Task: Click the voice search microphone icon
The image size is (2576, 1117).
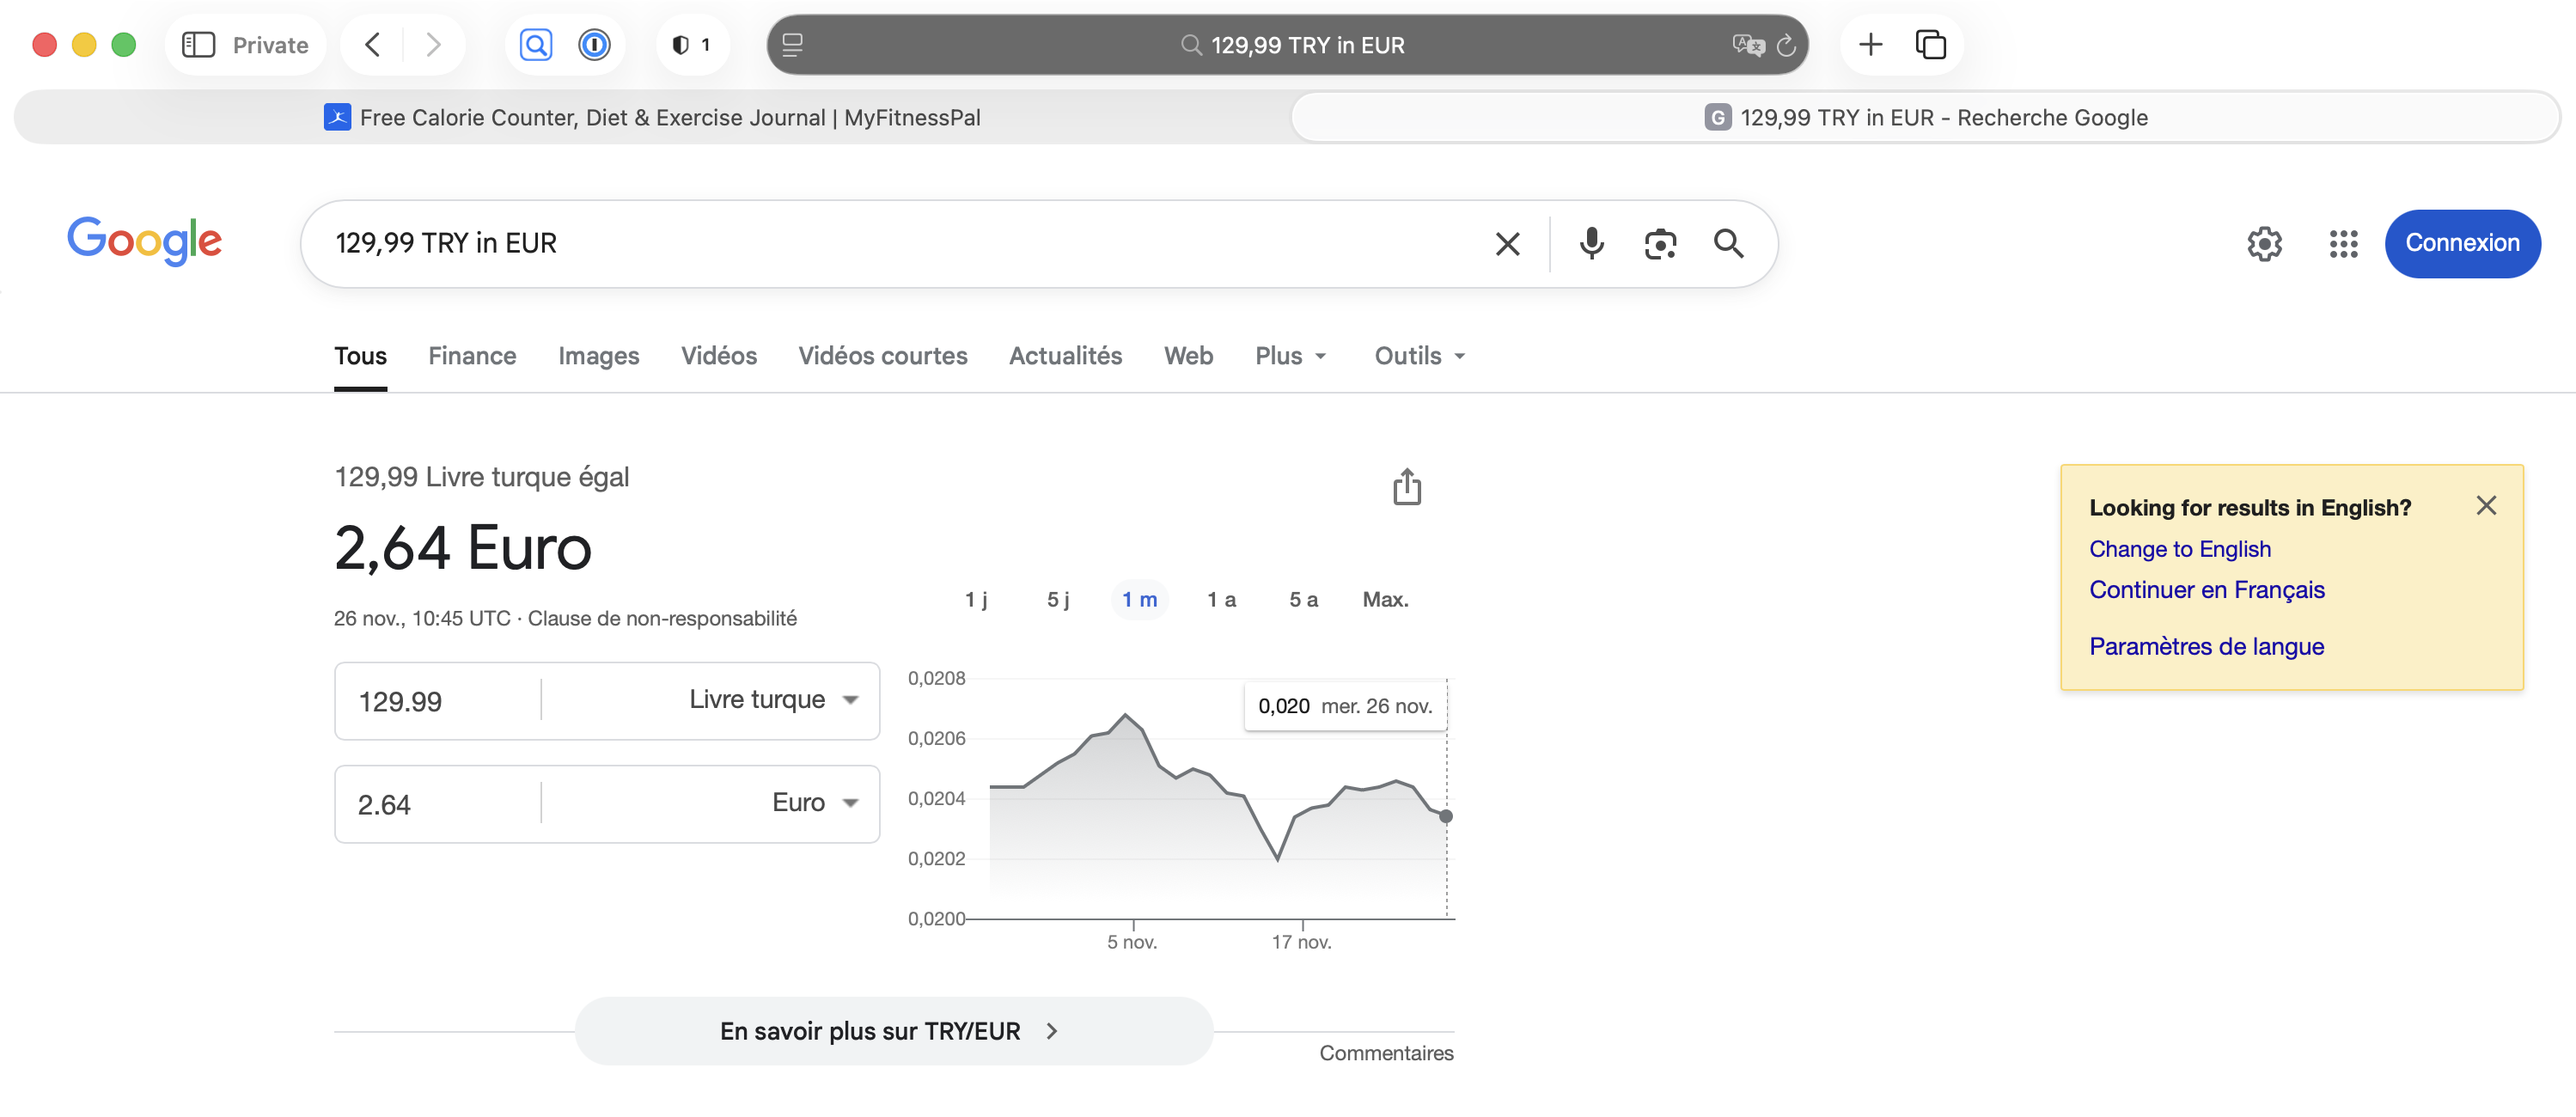Action: tap(1591, 243)
